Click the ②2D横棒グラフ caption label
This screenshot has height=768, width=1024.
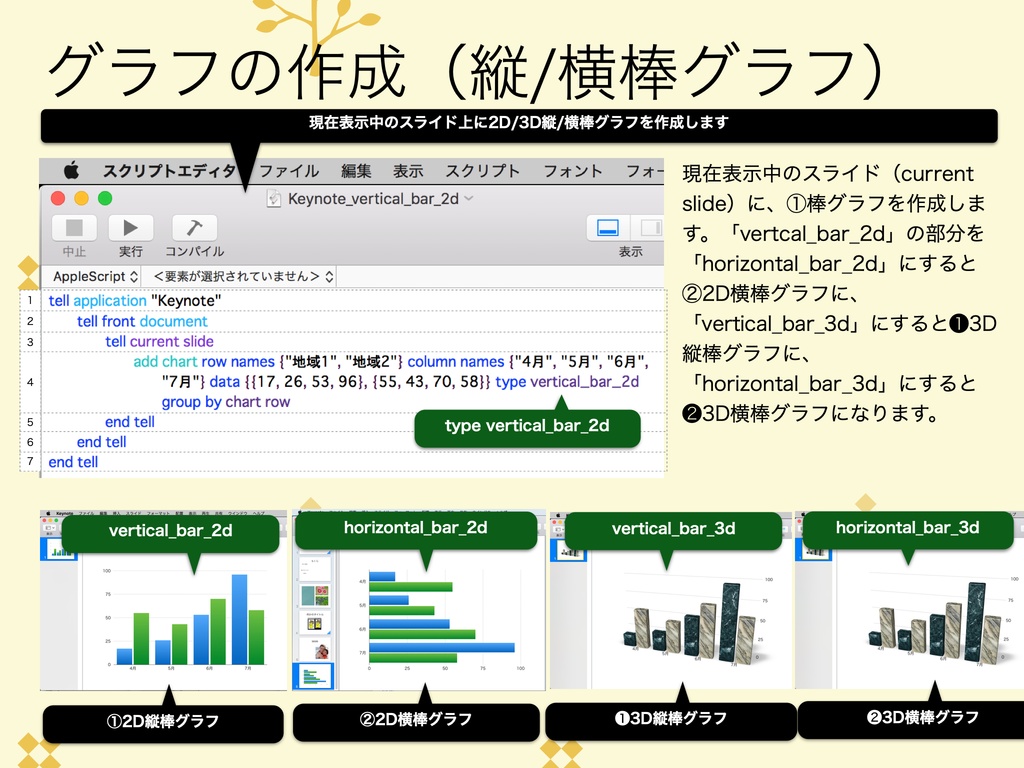tap(417, 719)
